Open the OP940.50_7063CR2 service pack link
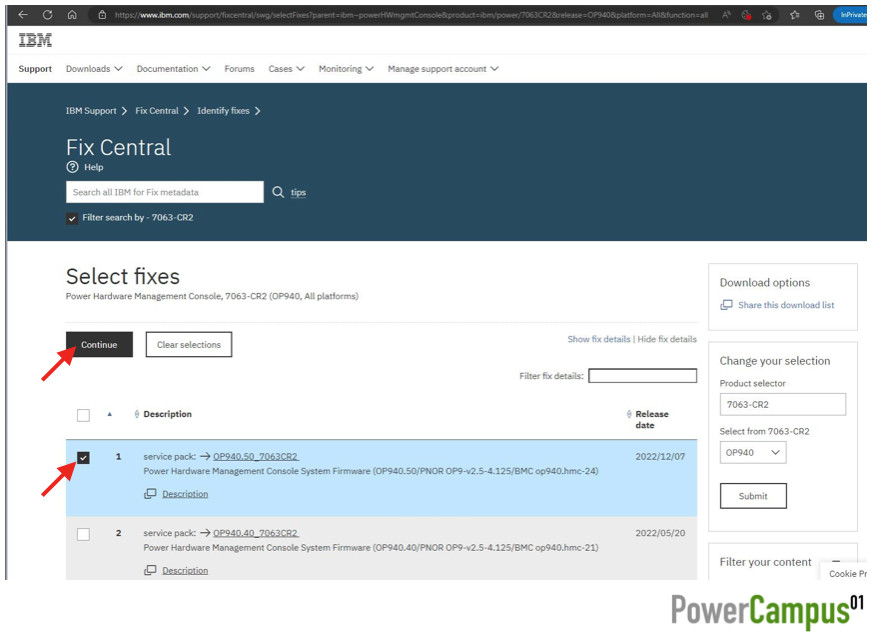This screenshot has width=876, height=641. pyautogui.click(x=256, y=457)
